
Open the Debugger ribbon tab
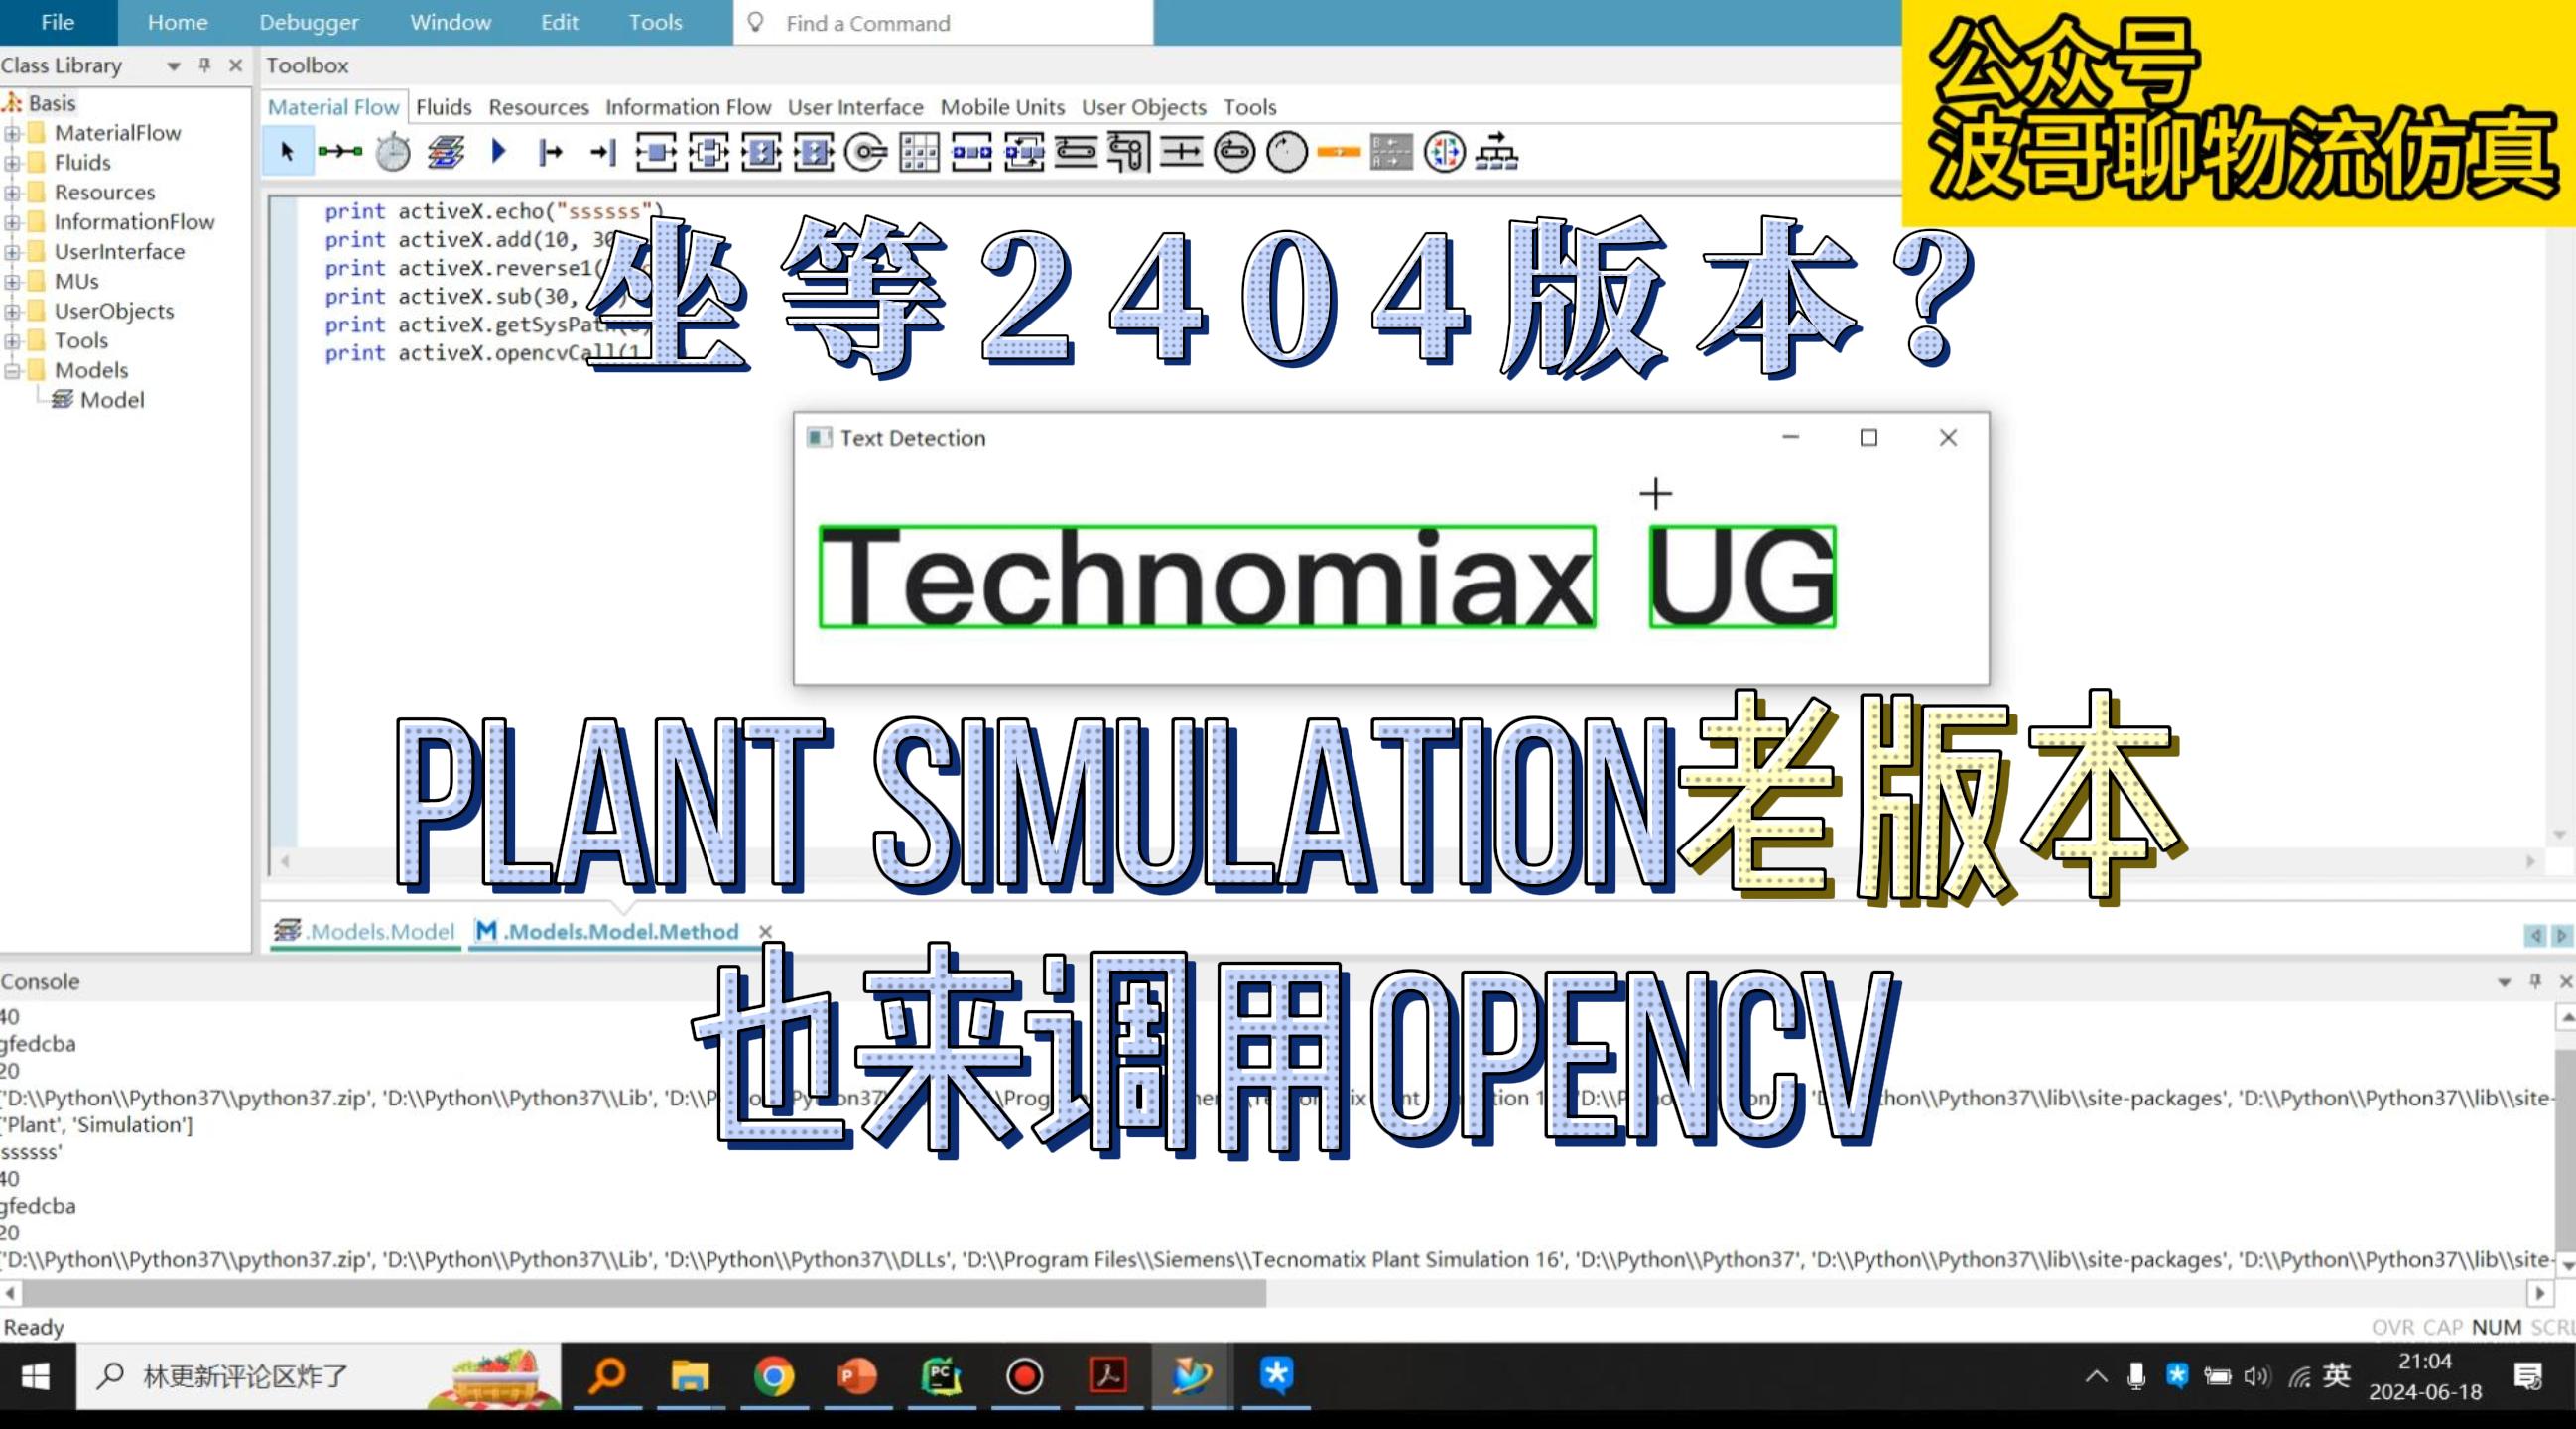click(x=309, y=22)
